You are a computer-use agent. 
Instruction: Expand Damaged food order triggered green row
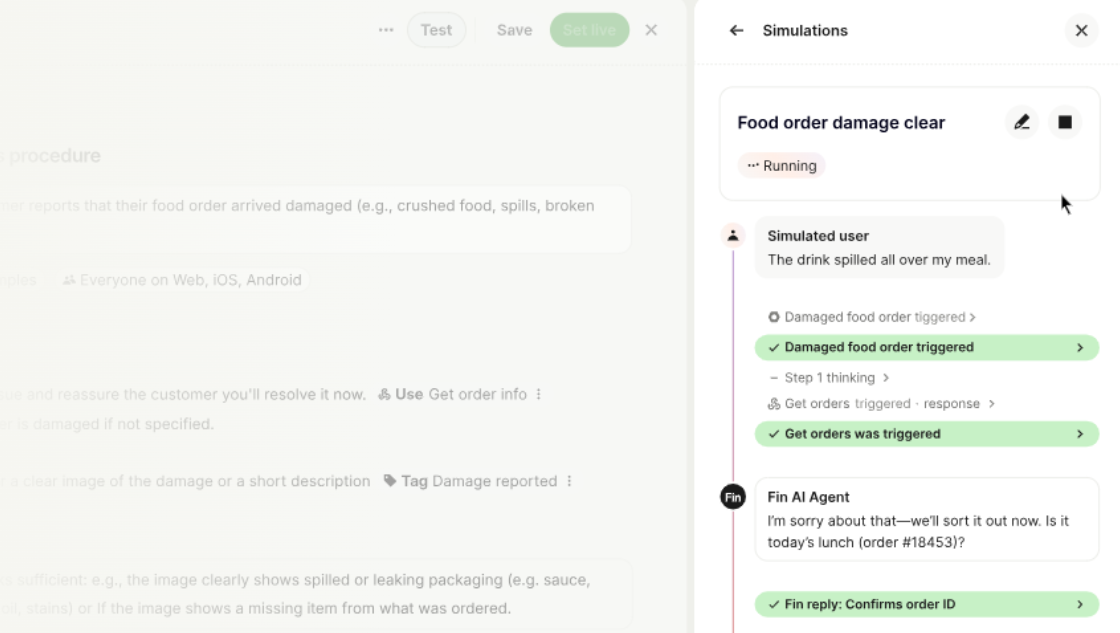coord(926,347)
